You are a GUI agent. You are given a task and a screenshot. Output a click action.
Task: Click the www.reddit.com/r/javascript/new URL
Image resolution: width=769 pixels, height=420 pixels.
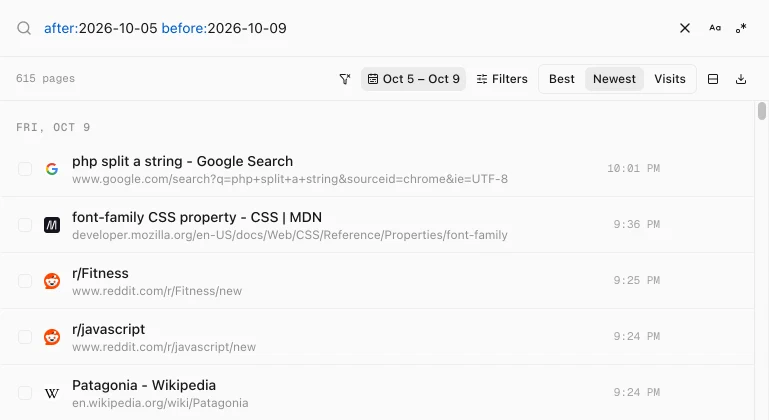[164, 347]
